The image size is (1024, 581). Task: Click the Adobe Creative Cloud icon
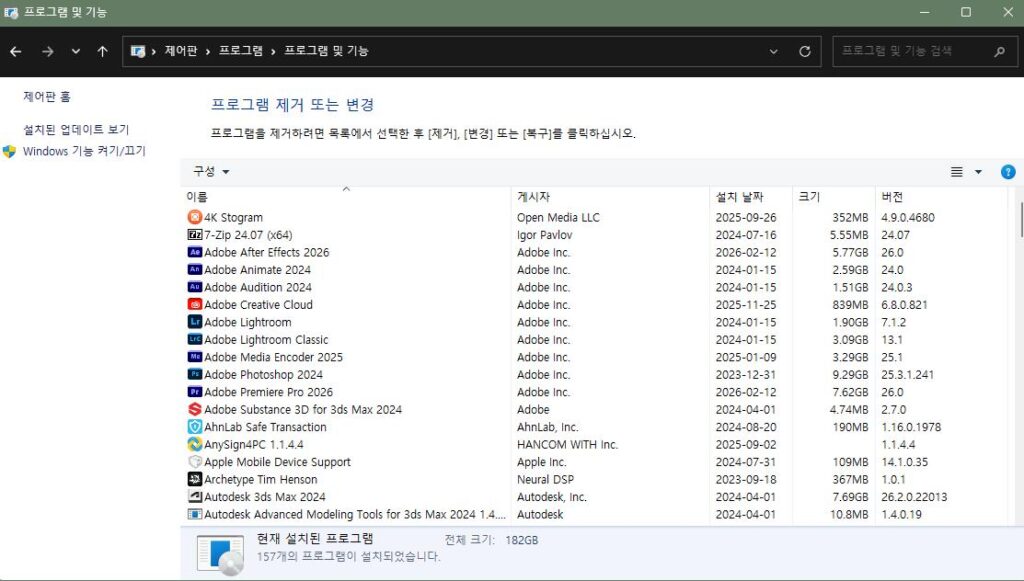(195, 304)
